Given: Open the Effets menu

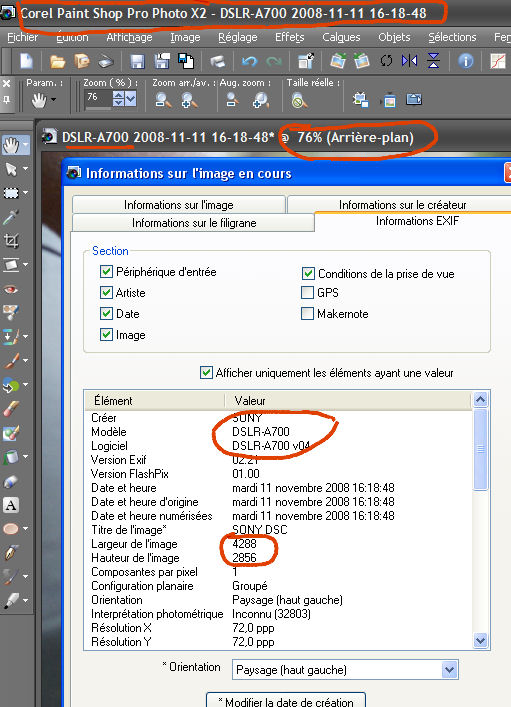Looking at the screenshot, I should [x=290, y=37].
